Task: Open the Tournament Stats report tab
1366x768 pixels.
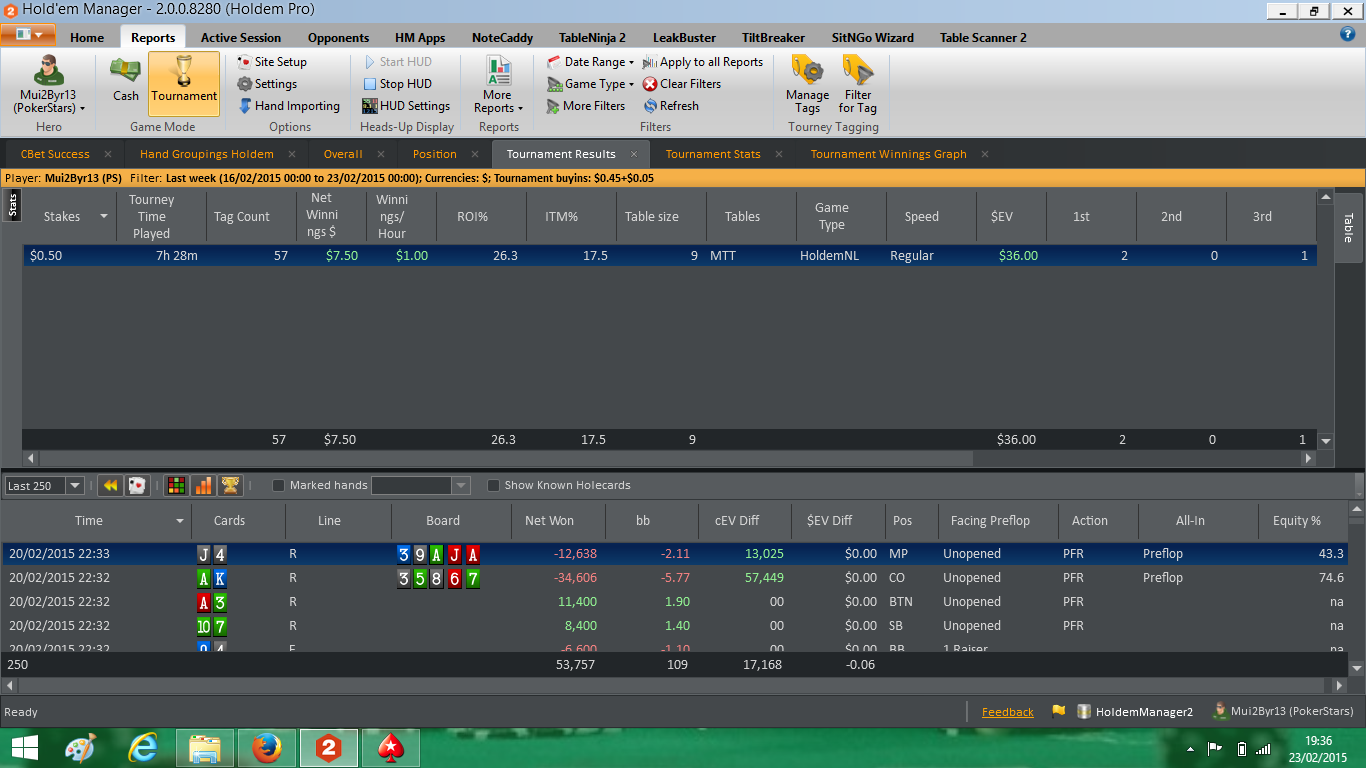Action: click(x=713, y=154)
